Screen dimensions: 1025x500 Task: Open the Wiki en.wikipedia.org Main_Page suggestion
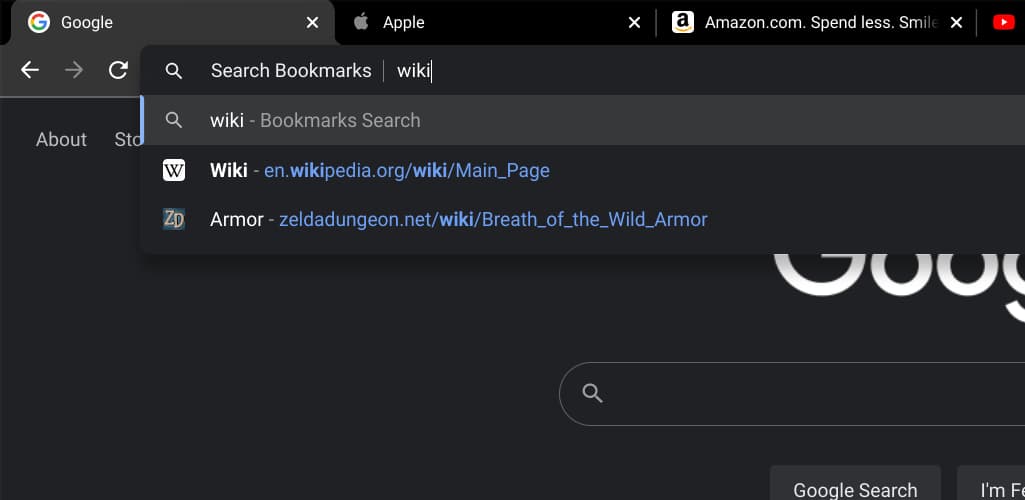coord(380,170)
